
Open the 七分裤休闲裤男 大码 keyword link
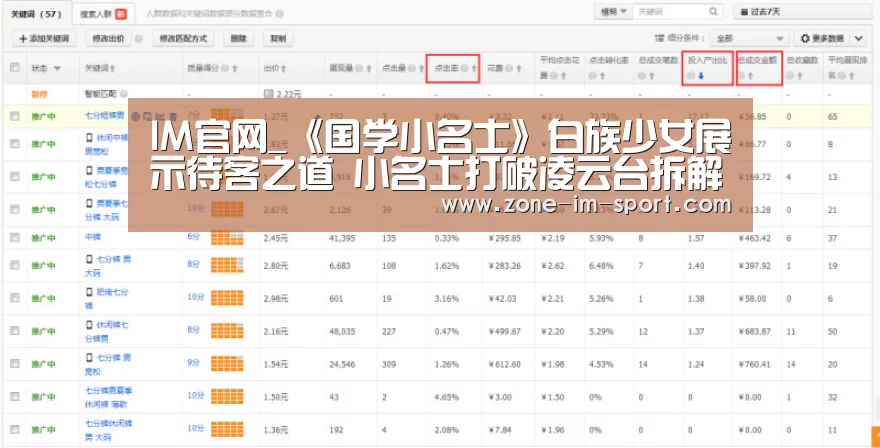[108, 430]
